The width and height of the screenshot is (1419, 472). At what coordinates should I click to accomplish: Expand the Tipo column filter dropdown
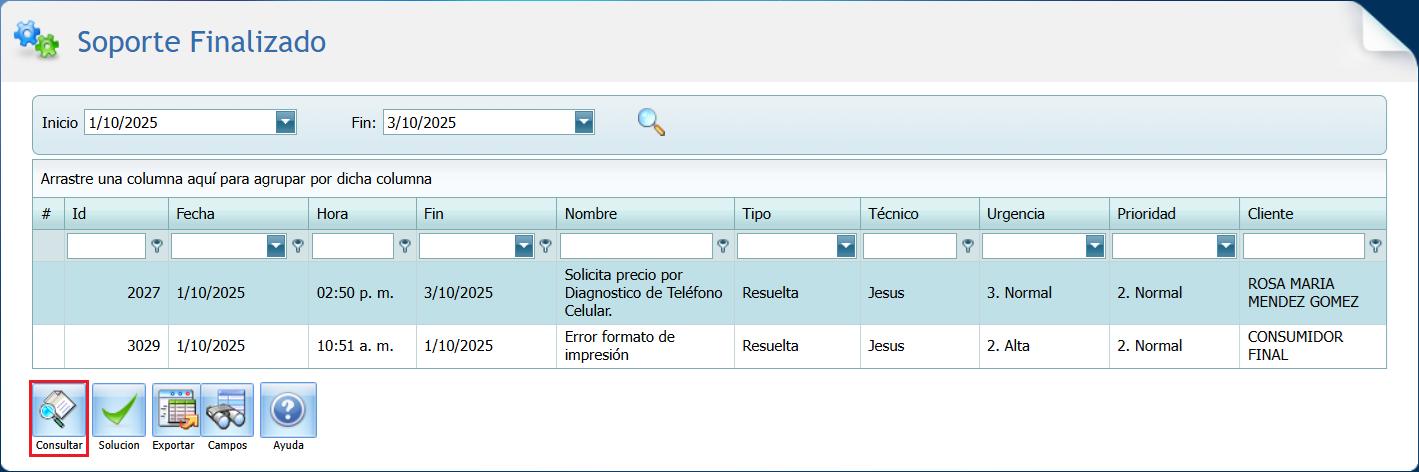tap(846, 246)
